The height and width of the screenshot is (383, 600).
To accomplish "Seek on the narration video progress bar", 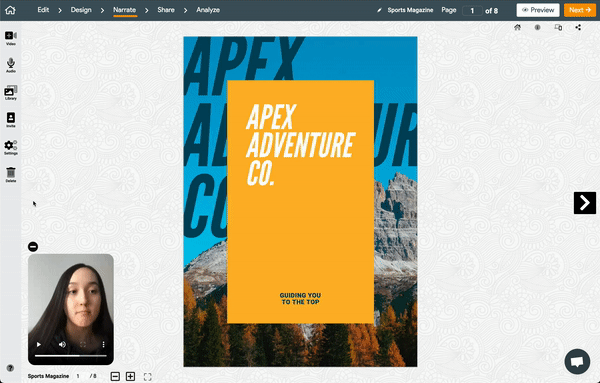I will (x=71, y=356).
